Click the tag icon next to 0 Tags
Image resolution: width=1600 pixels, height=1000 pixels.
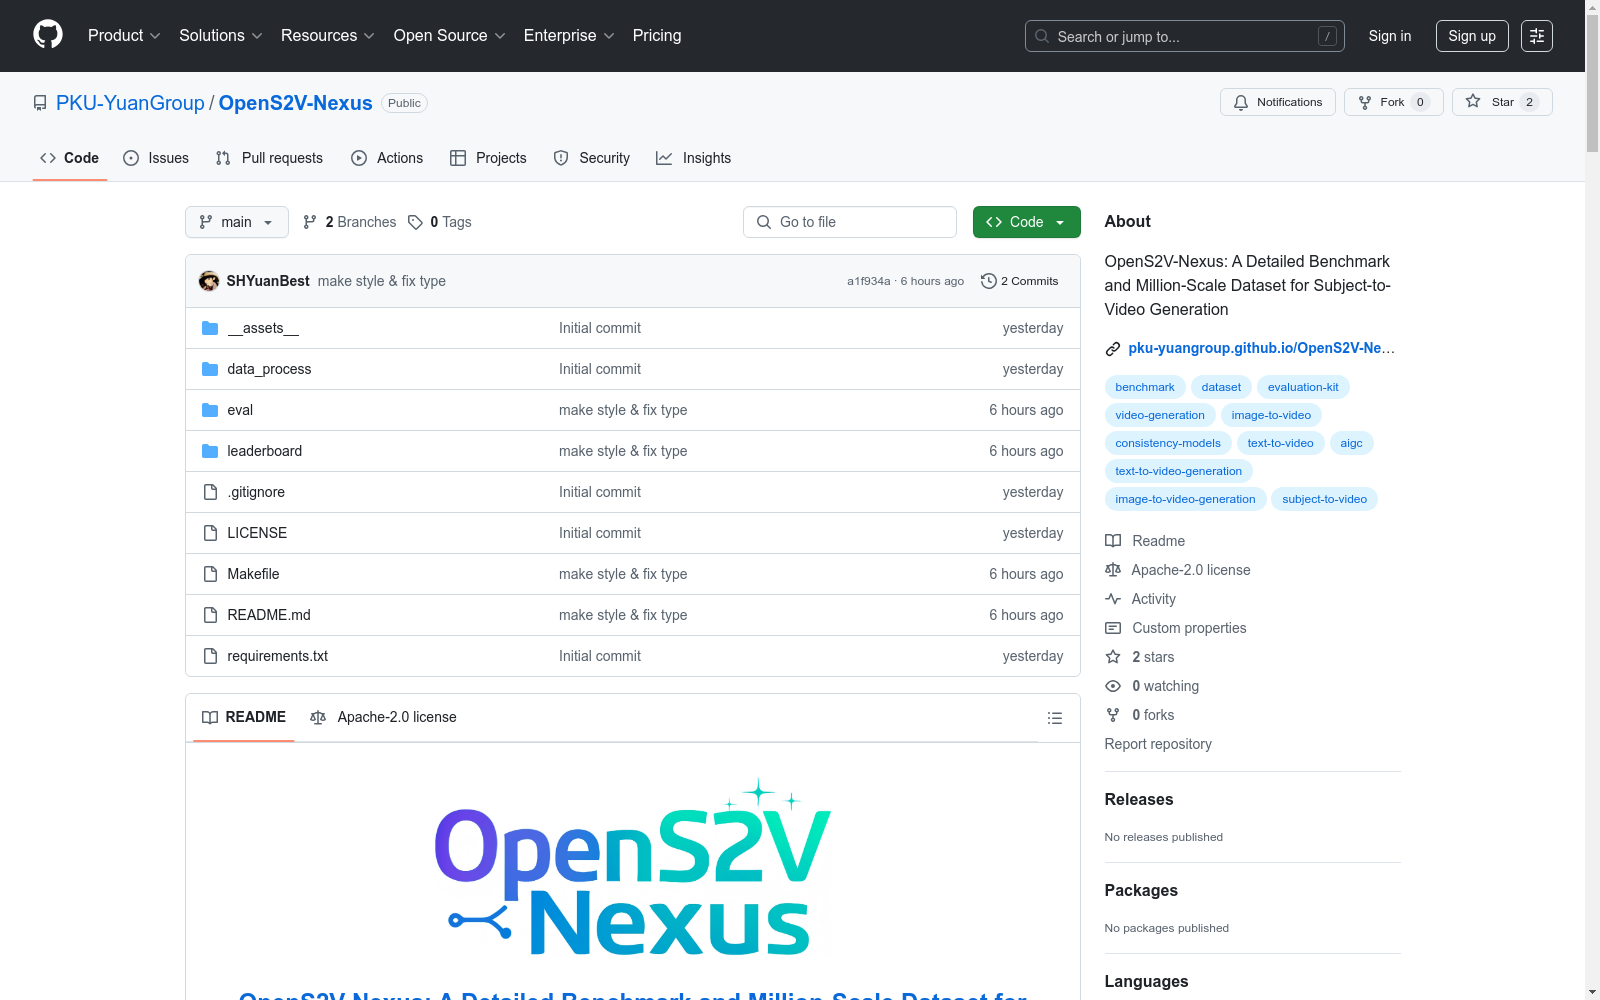[415, 222]
